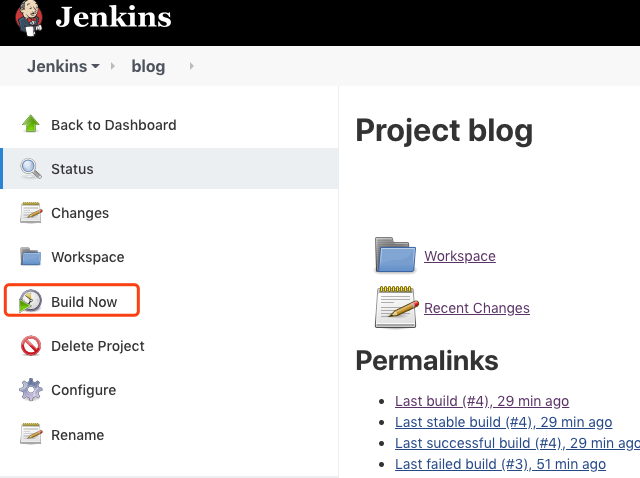Select Delete Project in the sidebar
Viewport: 640px width, 478px height.
pyautogui.click(x=98, y=346)
